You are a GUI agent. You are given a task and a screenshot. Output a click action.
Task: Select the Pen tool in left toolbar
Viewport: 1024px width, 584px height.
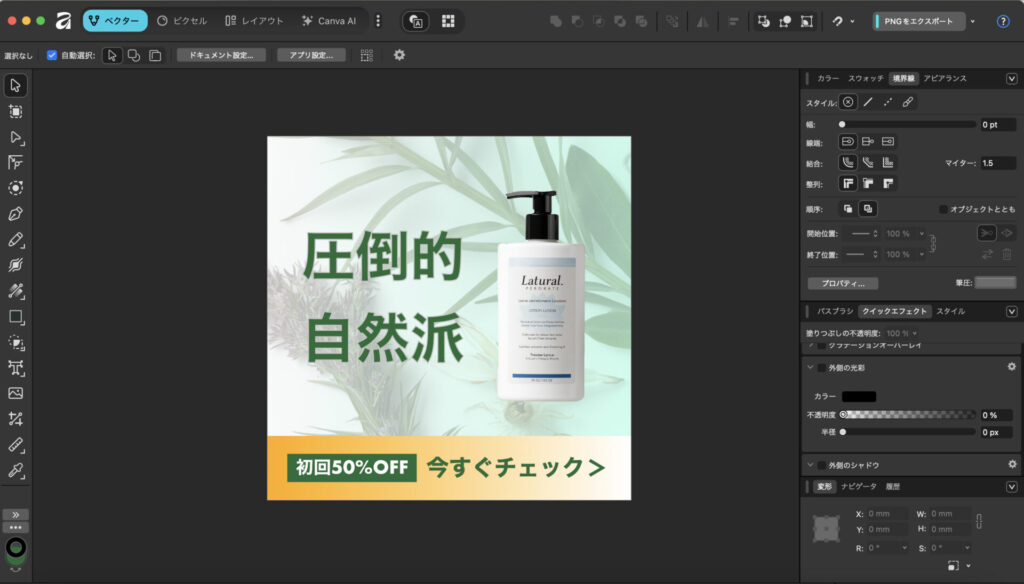point(16,214)
